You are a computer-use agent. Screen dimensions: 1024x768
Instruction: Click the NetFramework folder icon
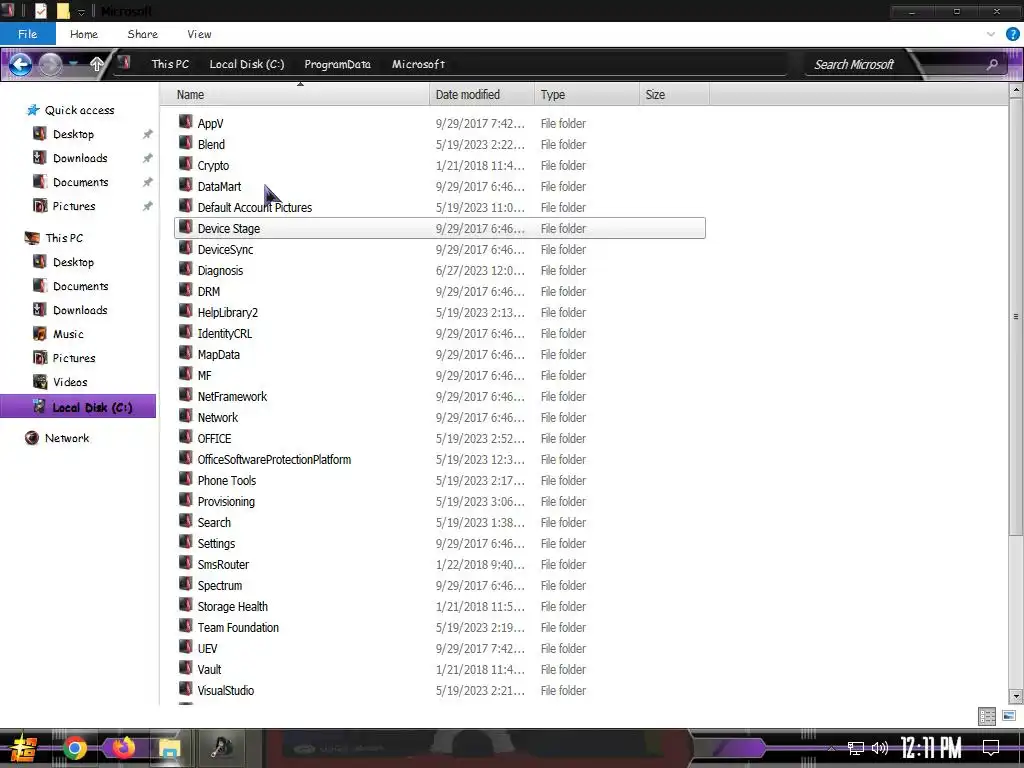(x=185, y=395)
